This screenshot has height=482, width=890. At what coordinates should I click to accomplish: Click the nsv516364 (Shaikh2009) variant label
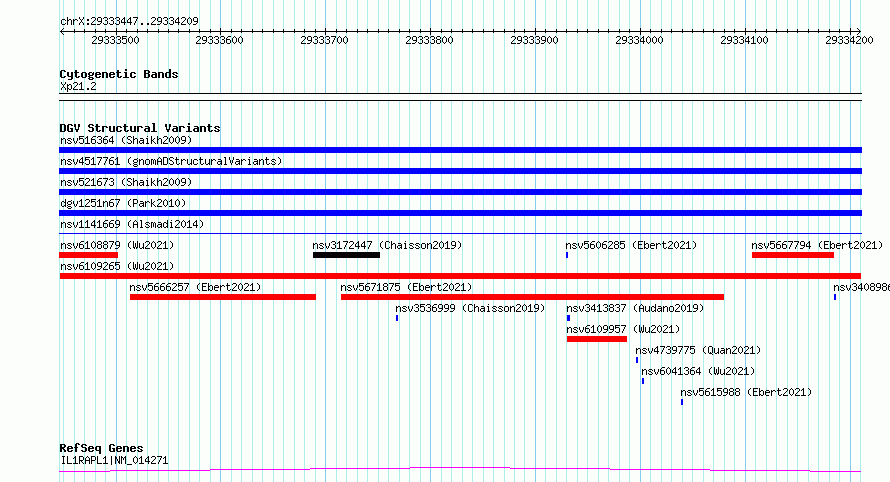coord(126,140)
